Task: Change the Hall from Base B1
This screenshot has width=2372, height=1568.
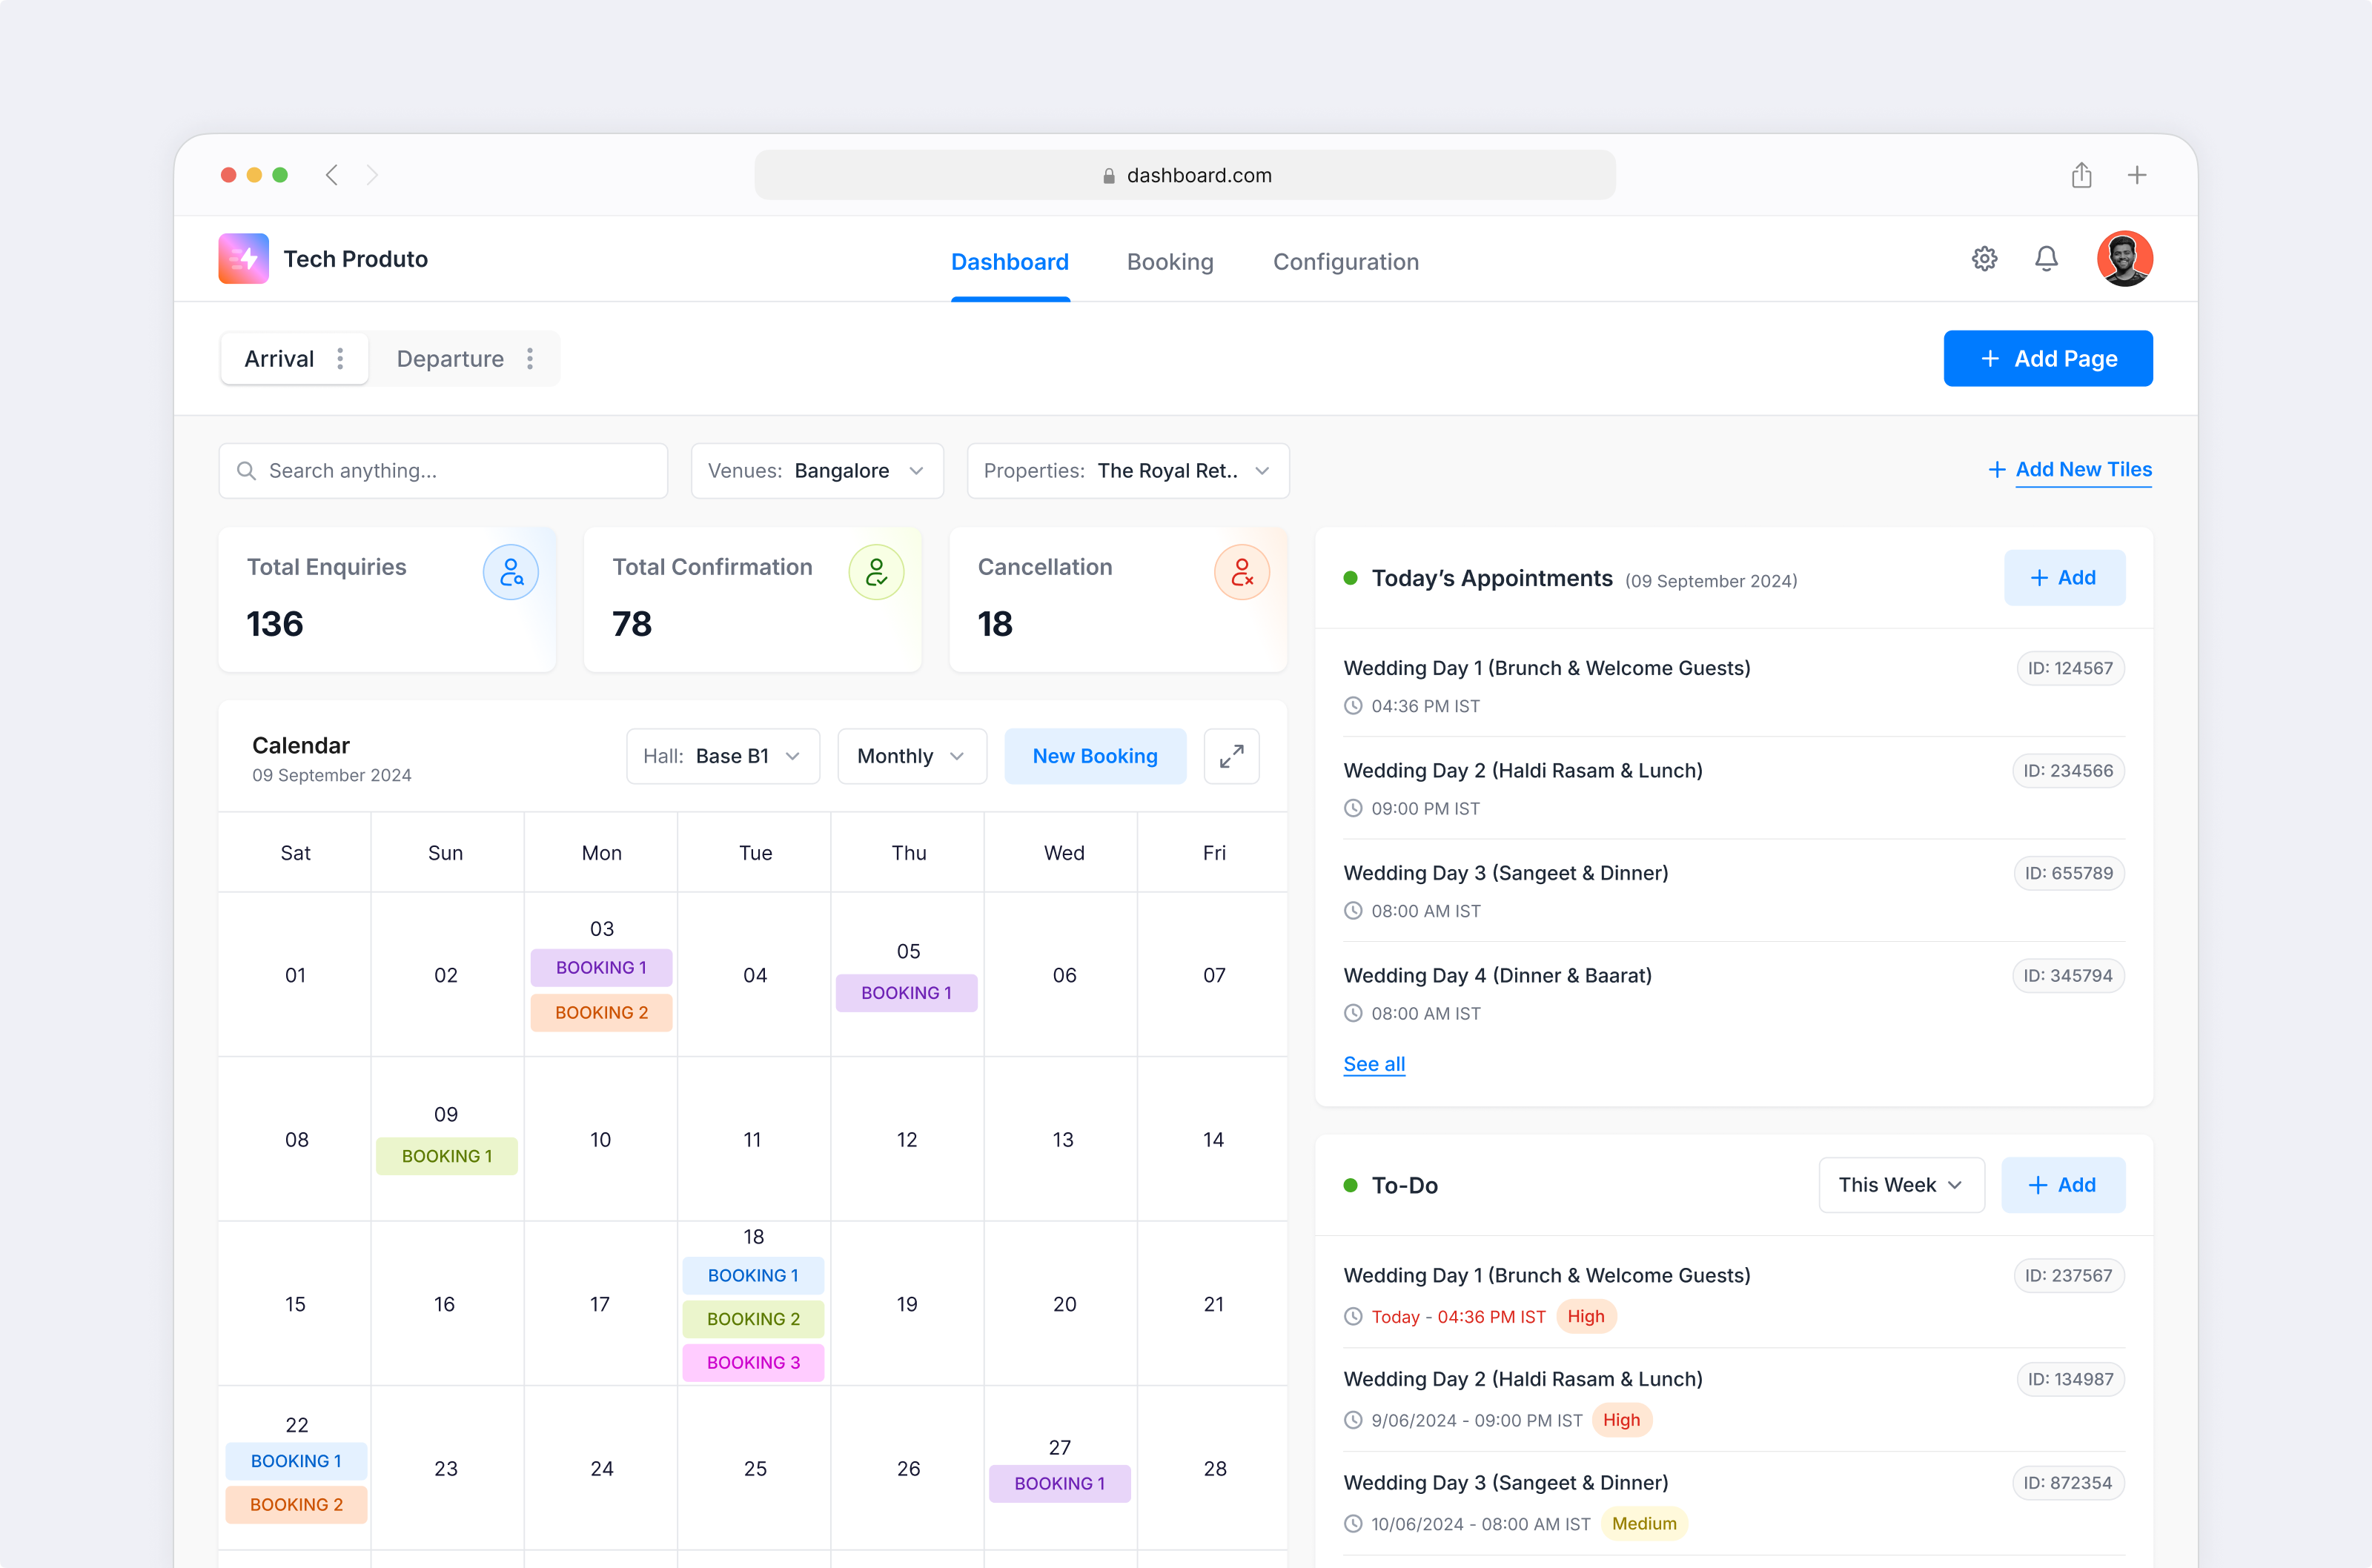Action: point(722,756)
